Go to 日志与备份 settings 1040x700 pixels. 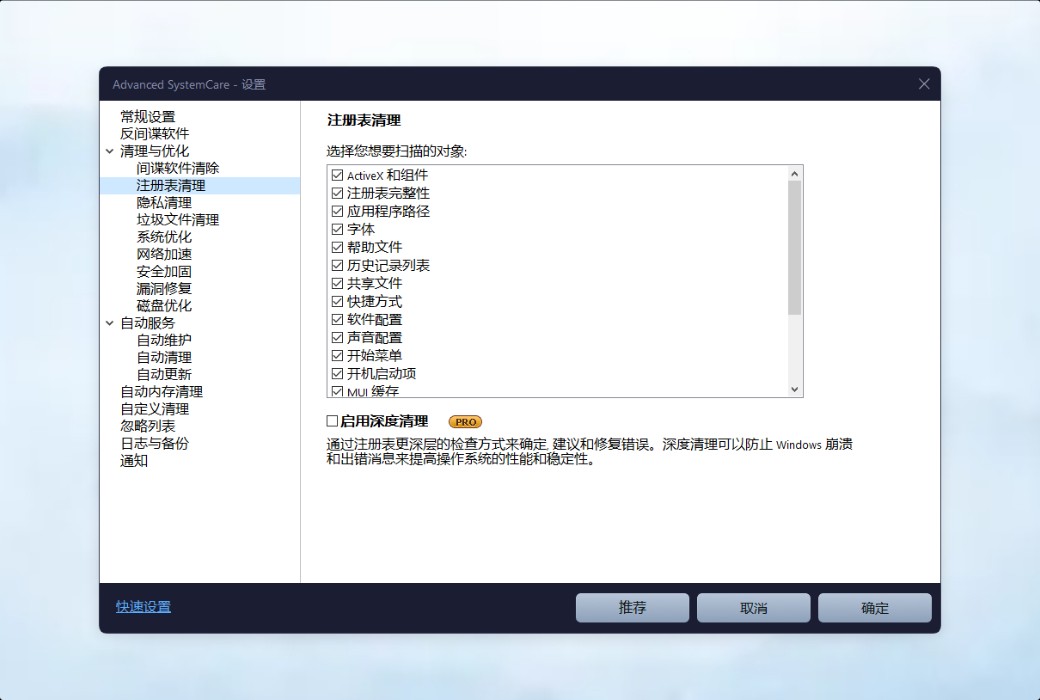(154, 443)
